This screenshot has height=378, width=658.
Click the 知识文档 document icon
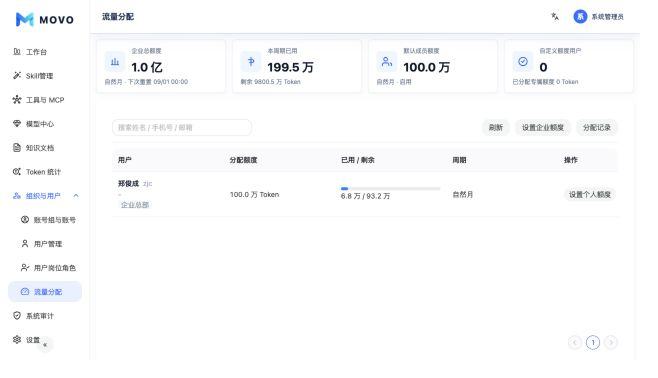[17, 148]
